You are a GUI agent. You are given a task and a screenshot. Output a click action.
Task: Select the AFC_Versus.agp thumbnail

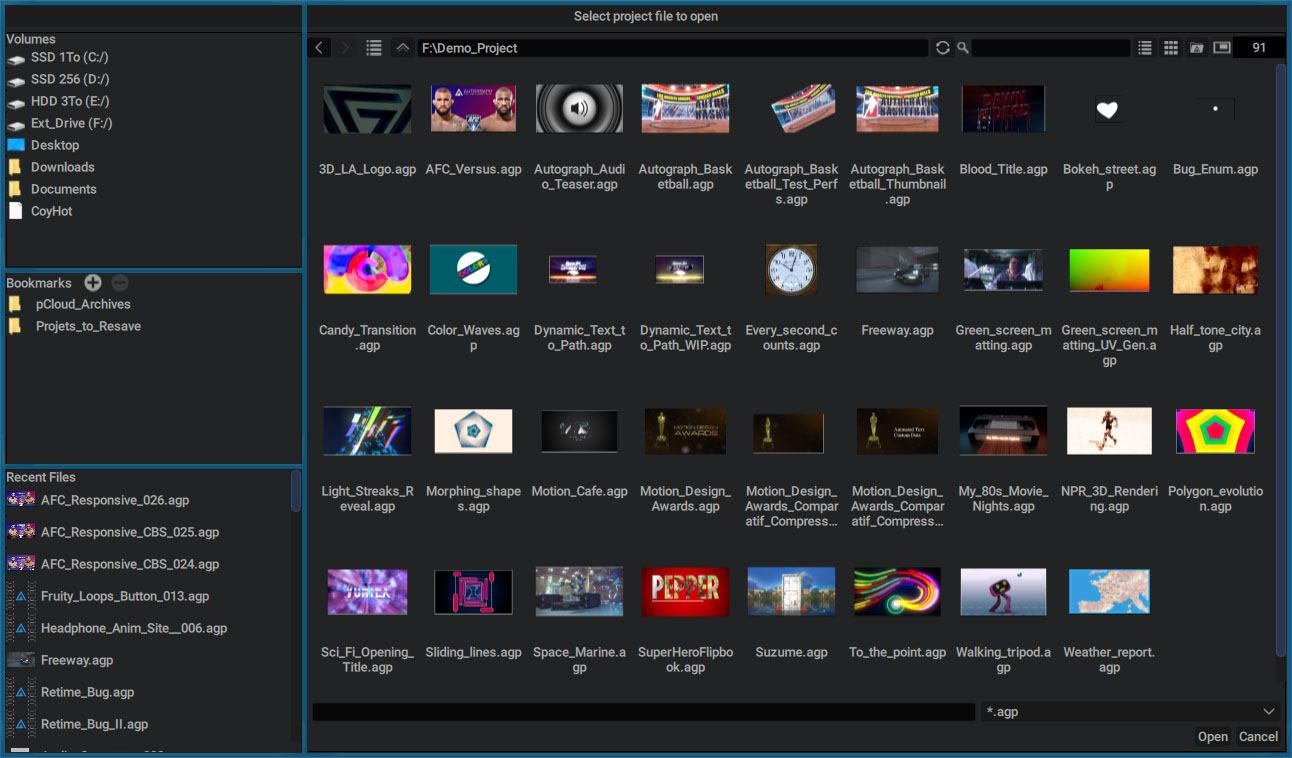click(x=474, y=109)
